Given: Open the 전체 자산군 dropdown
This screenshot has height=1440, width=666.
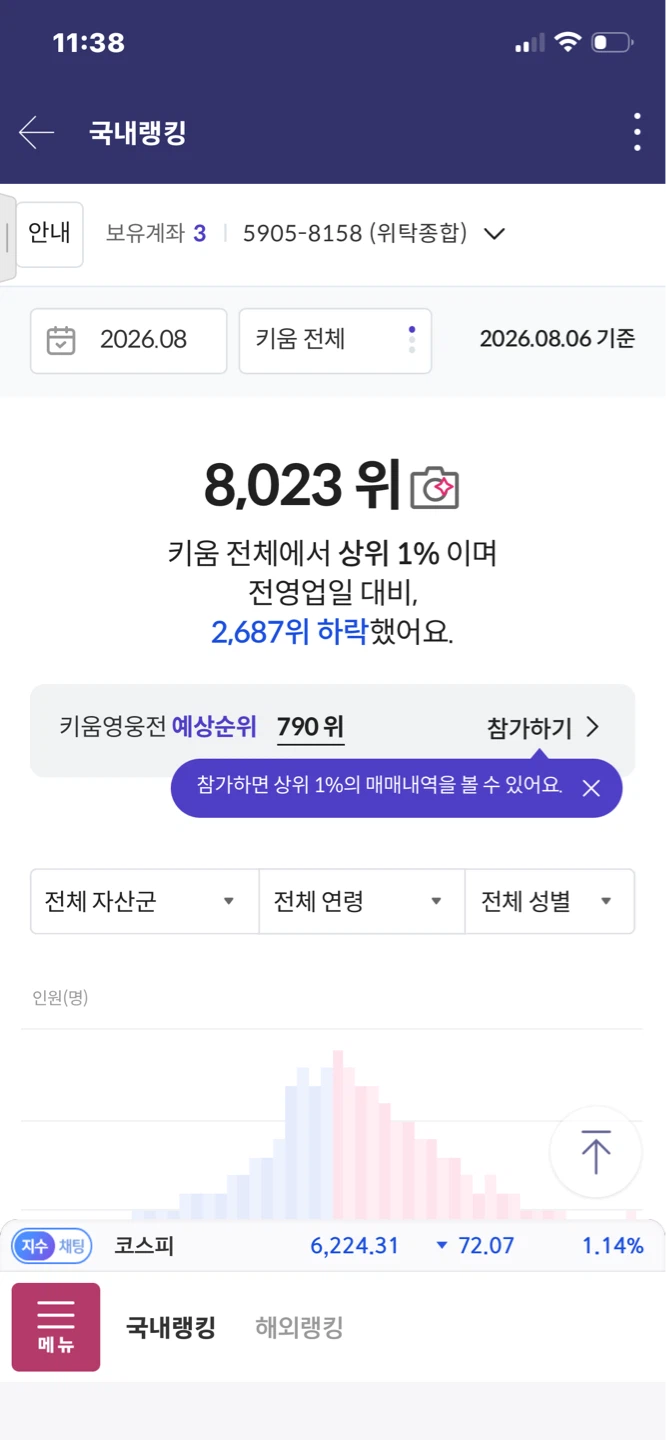Looking at the screenshot, I should (145, 901).
